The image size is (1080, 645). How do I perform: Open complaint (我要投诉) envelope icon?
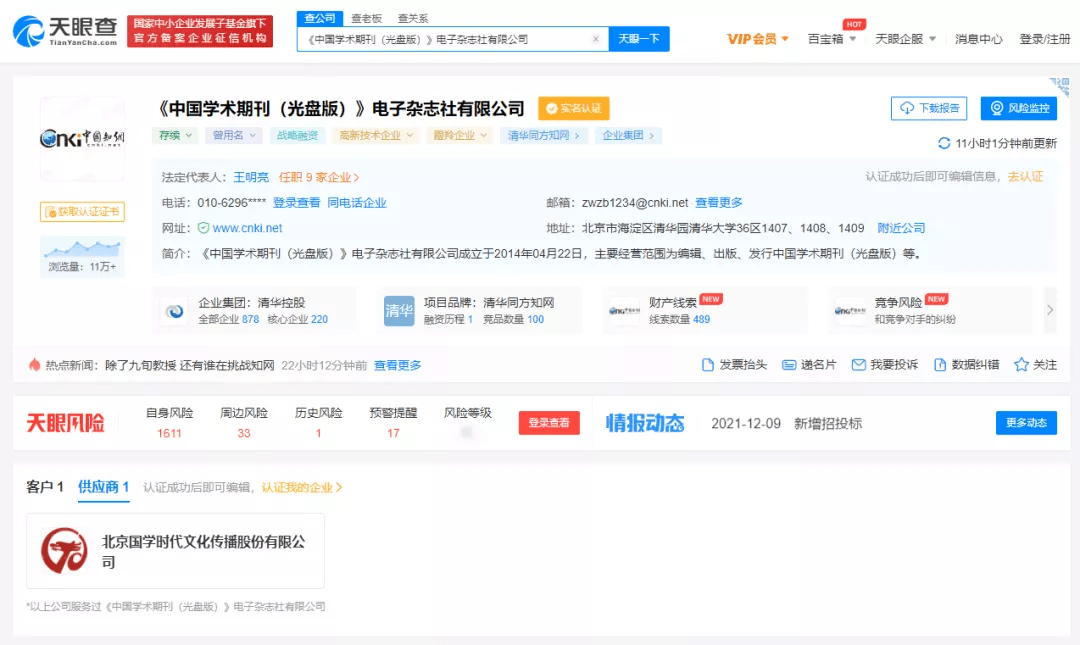click(858, 365)
